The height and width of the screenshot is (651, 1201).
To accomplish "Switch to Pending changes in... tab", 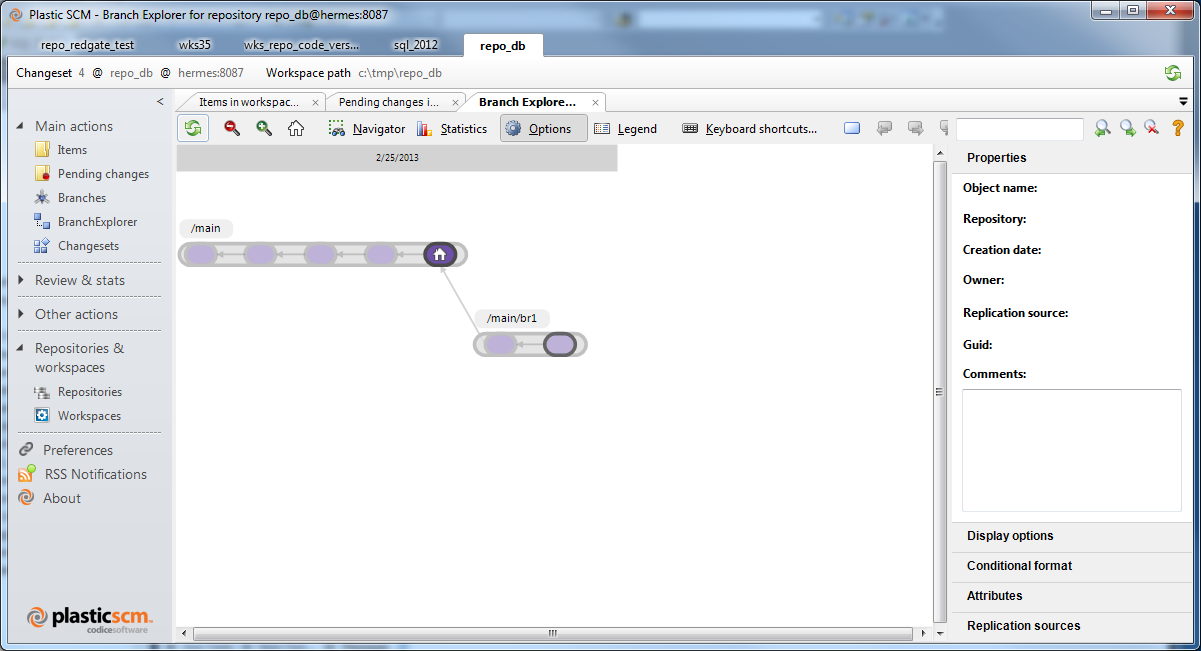I will click(x=389, y=102).
